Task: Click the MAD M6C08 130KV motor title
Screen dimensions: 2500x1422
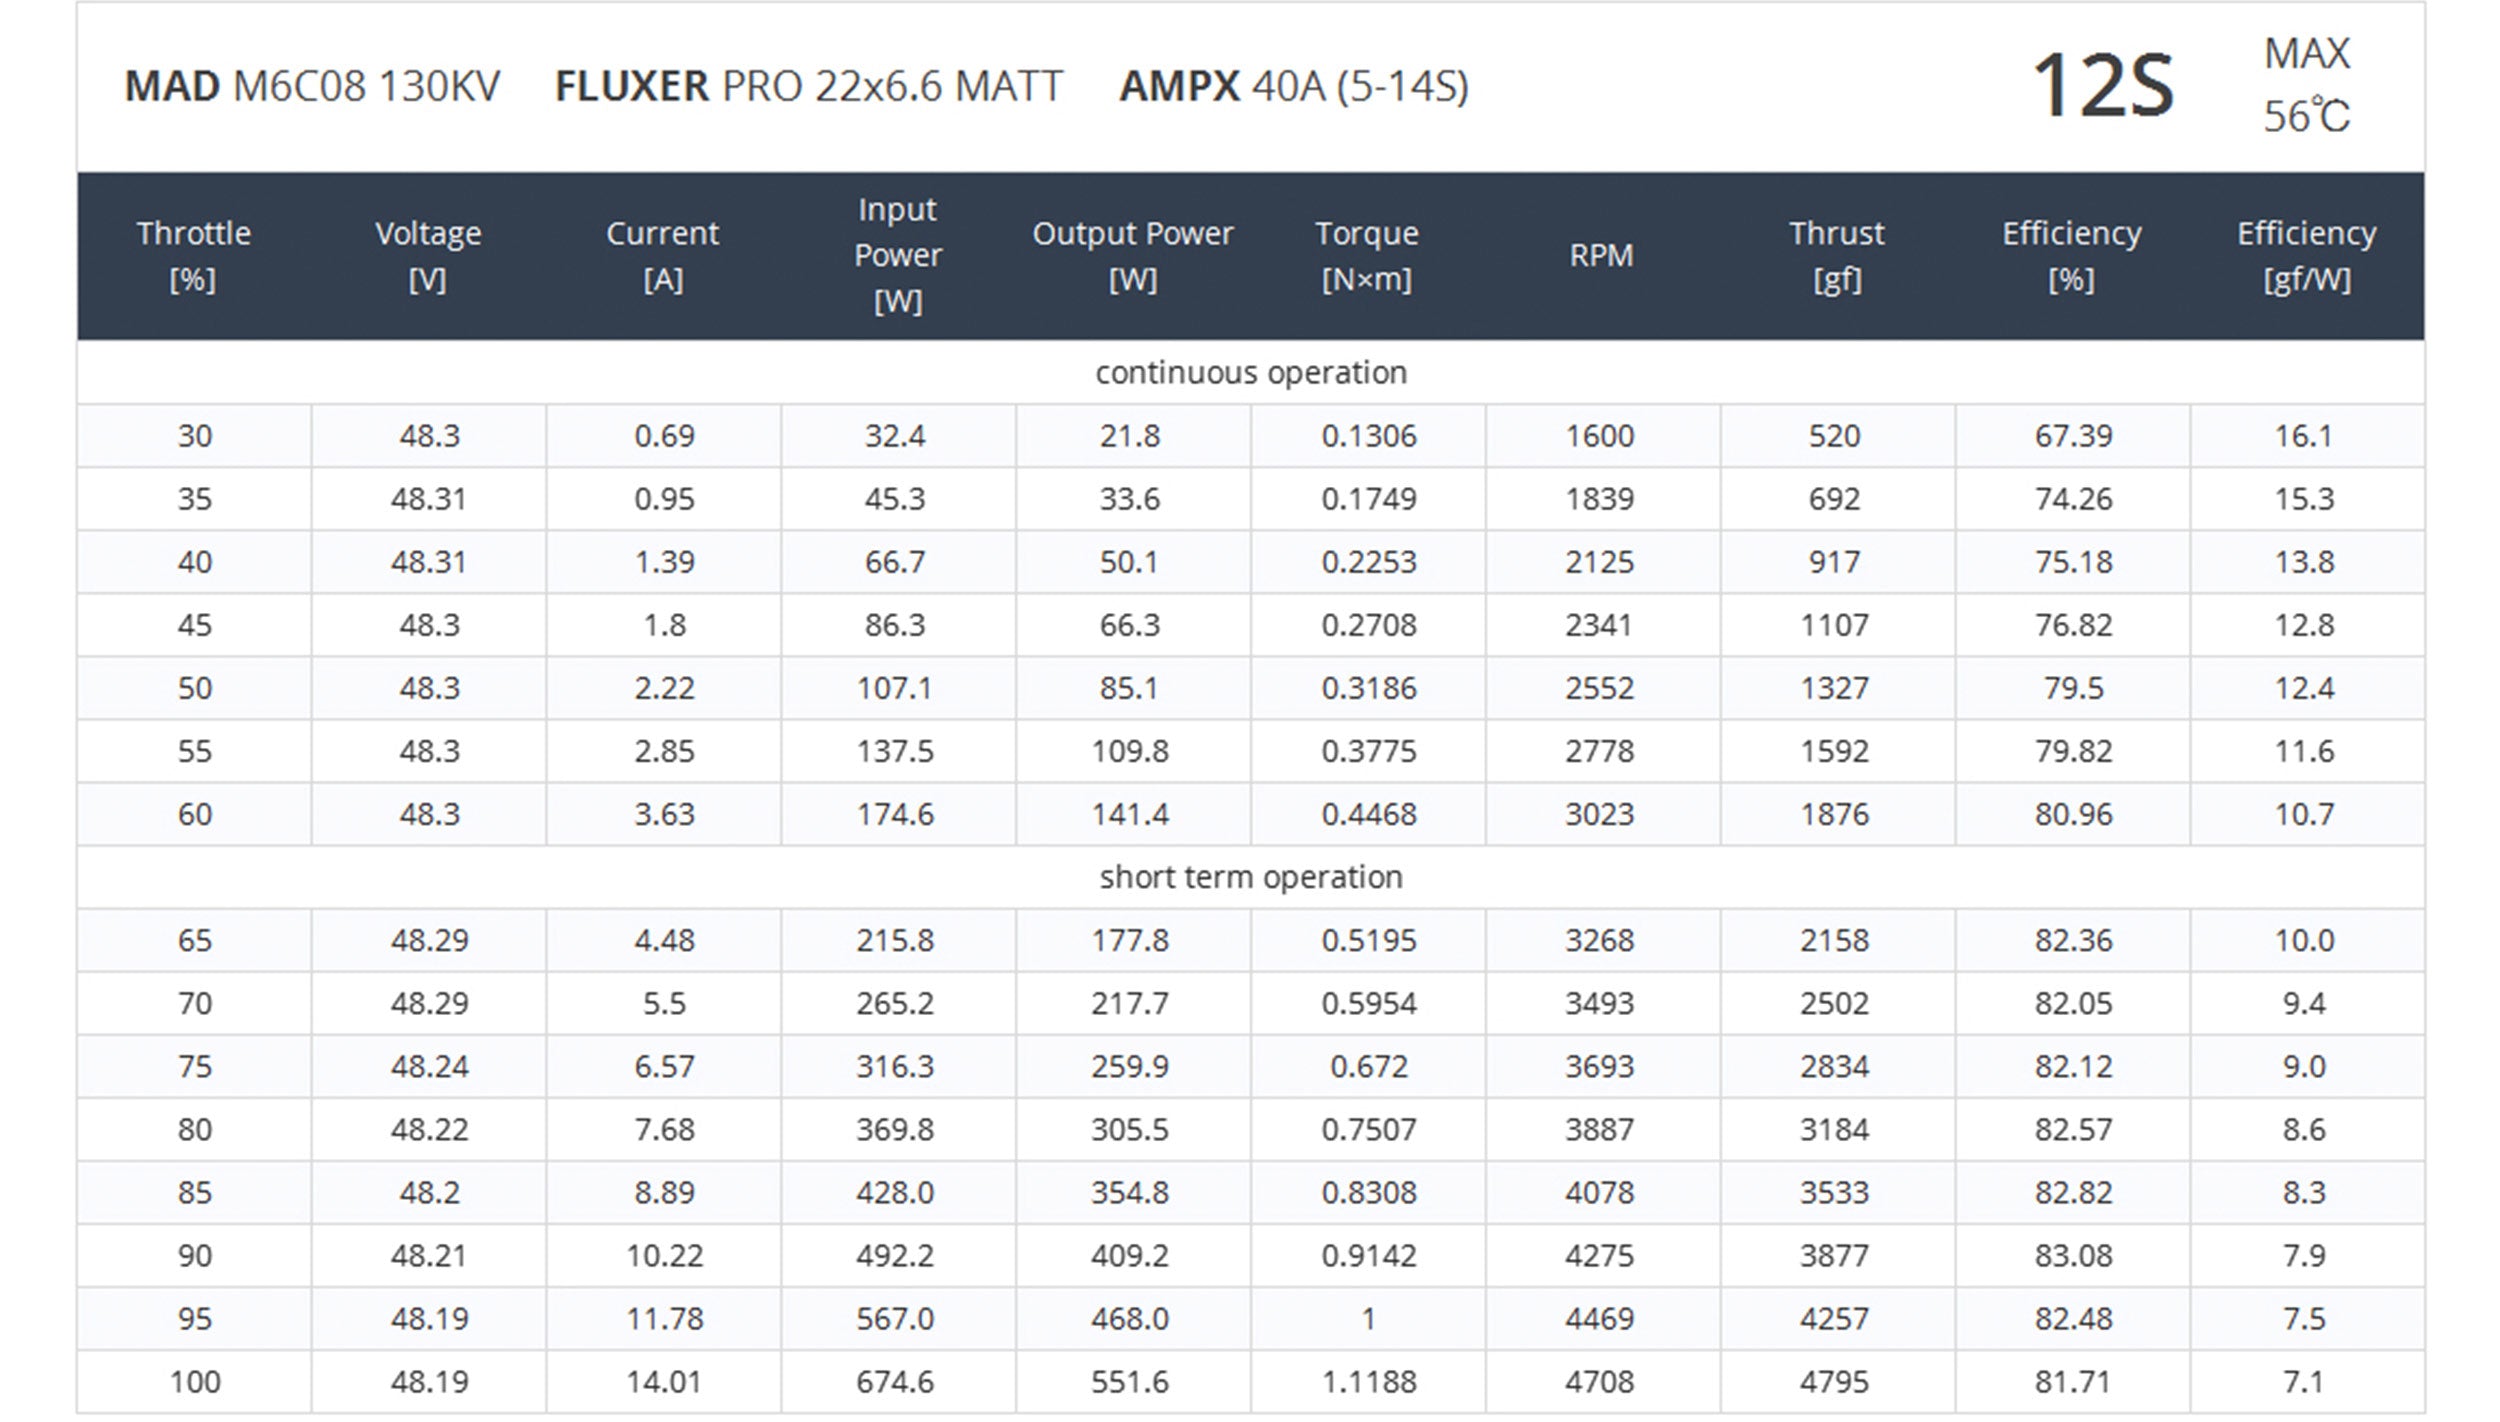Action: [312, 87]
